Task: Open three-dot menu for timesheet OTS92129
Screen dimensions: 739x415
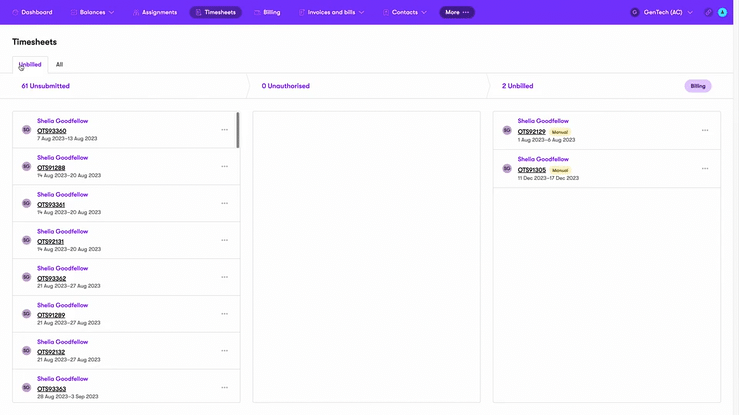Action: pyautogui.click(x=705, y=130)
